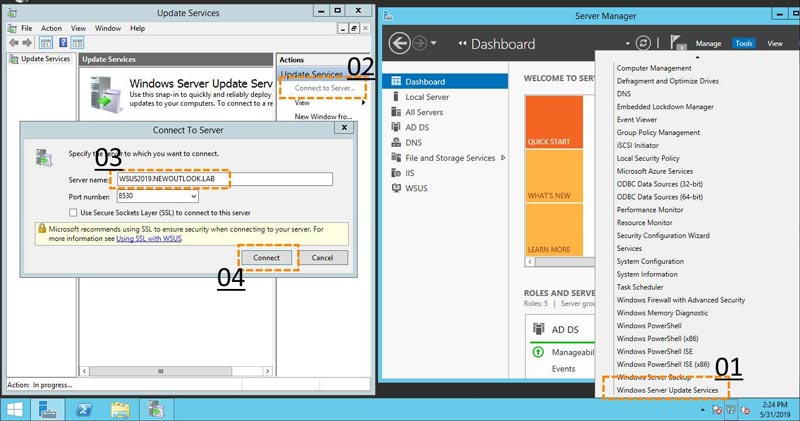Open the View menu in Server Manager
The image size is (800, 421).
[x=774, y=43]
